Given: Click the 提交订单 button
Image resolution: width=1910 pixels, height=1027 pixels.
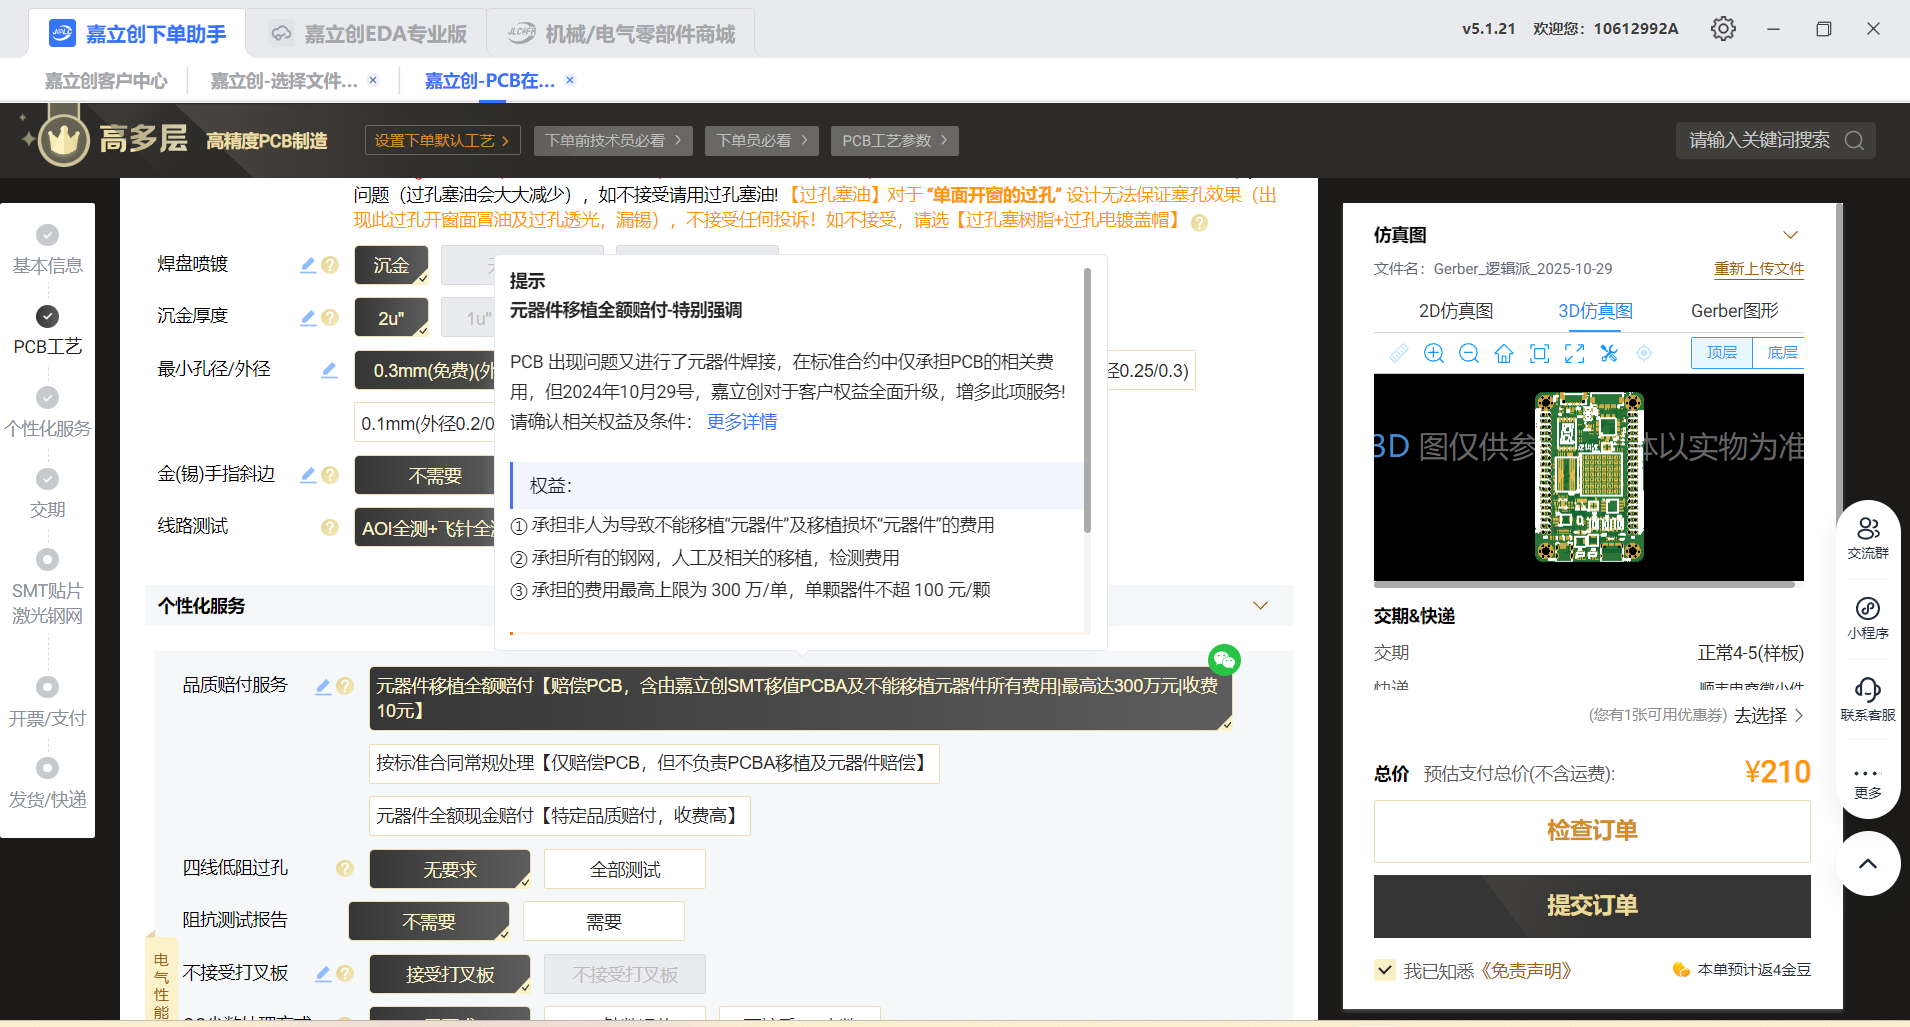Looking at the screenshot, I should tap(1592, 906).
